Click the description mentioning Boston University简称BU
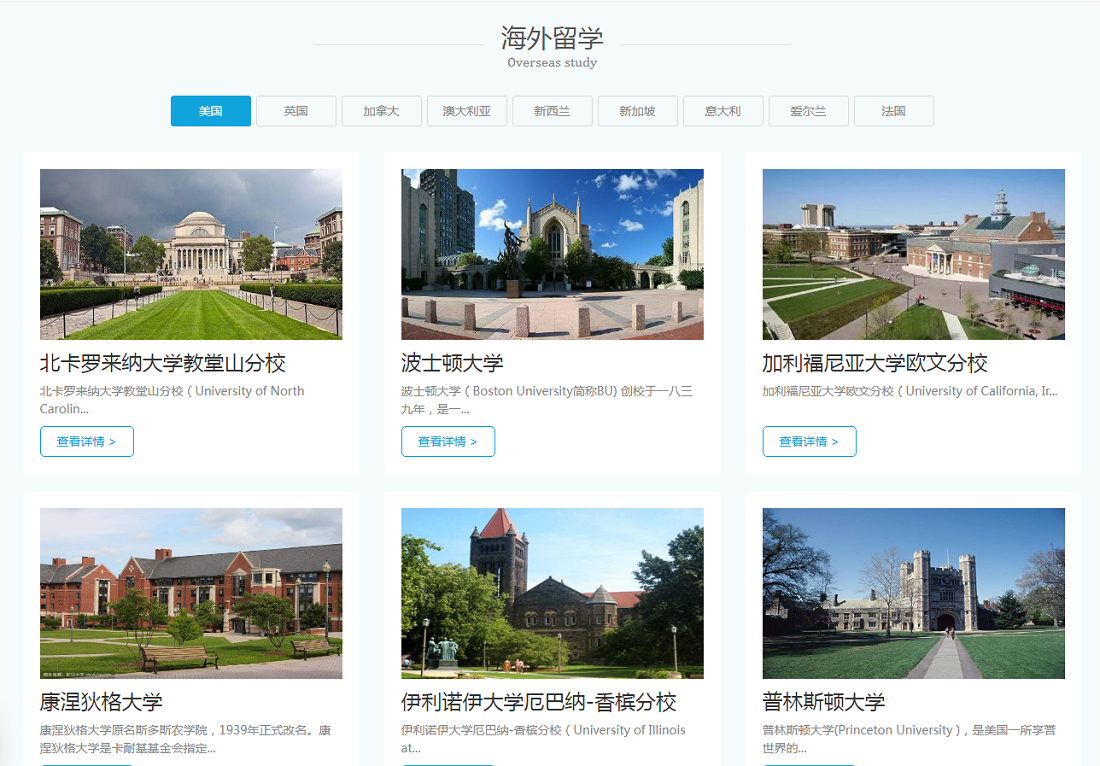 547,400
